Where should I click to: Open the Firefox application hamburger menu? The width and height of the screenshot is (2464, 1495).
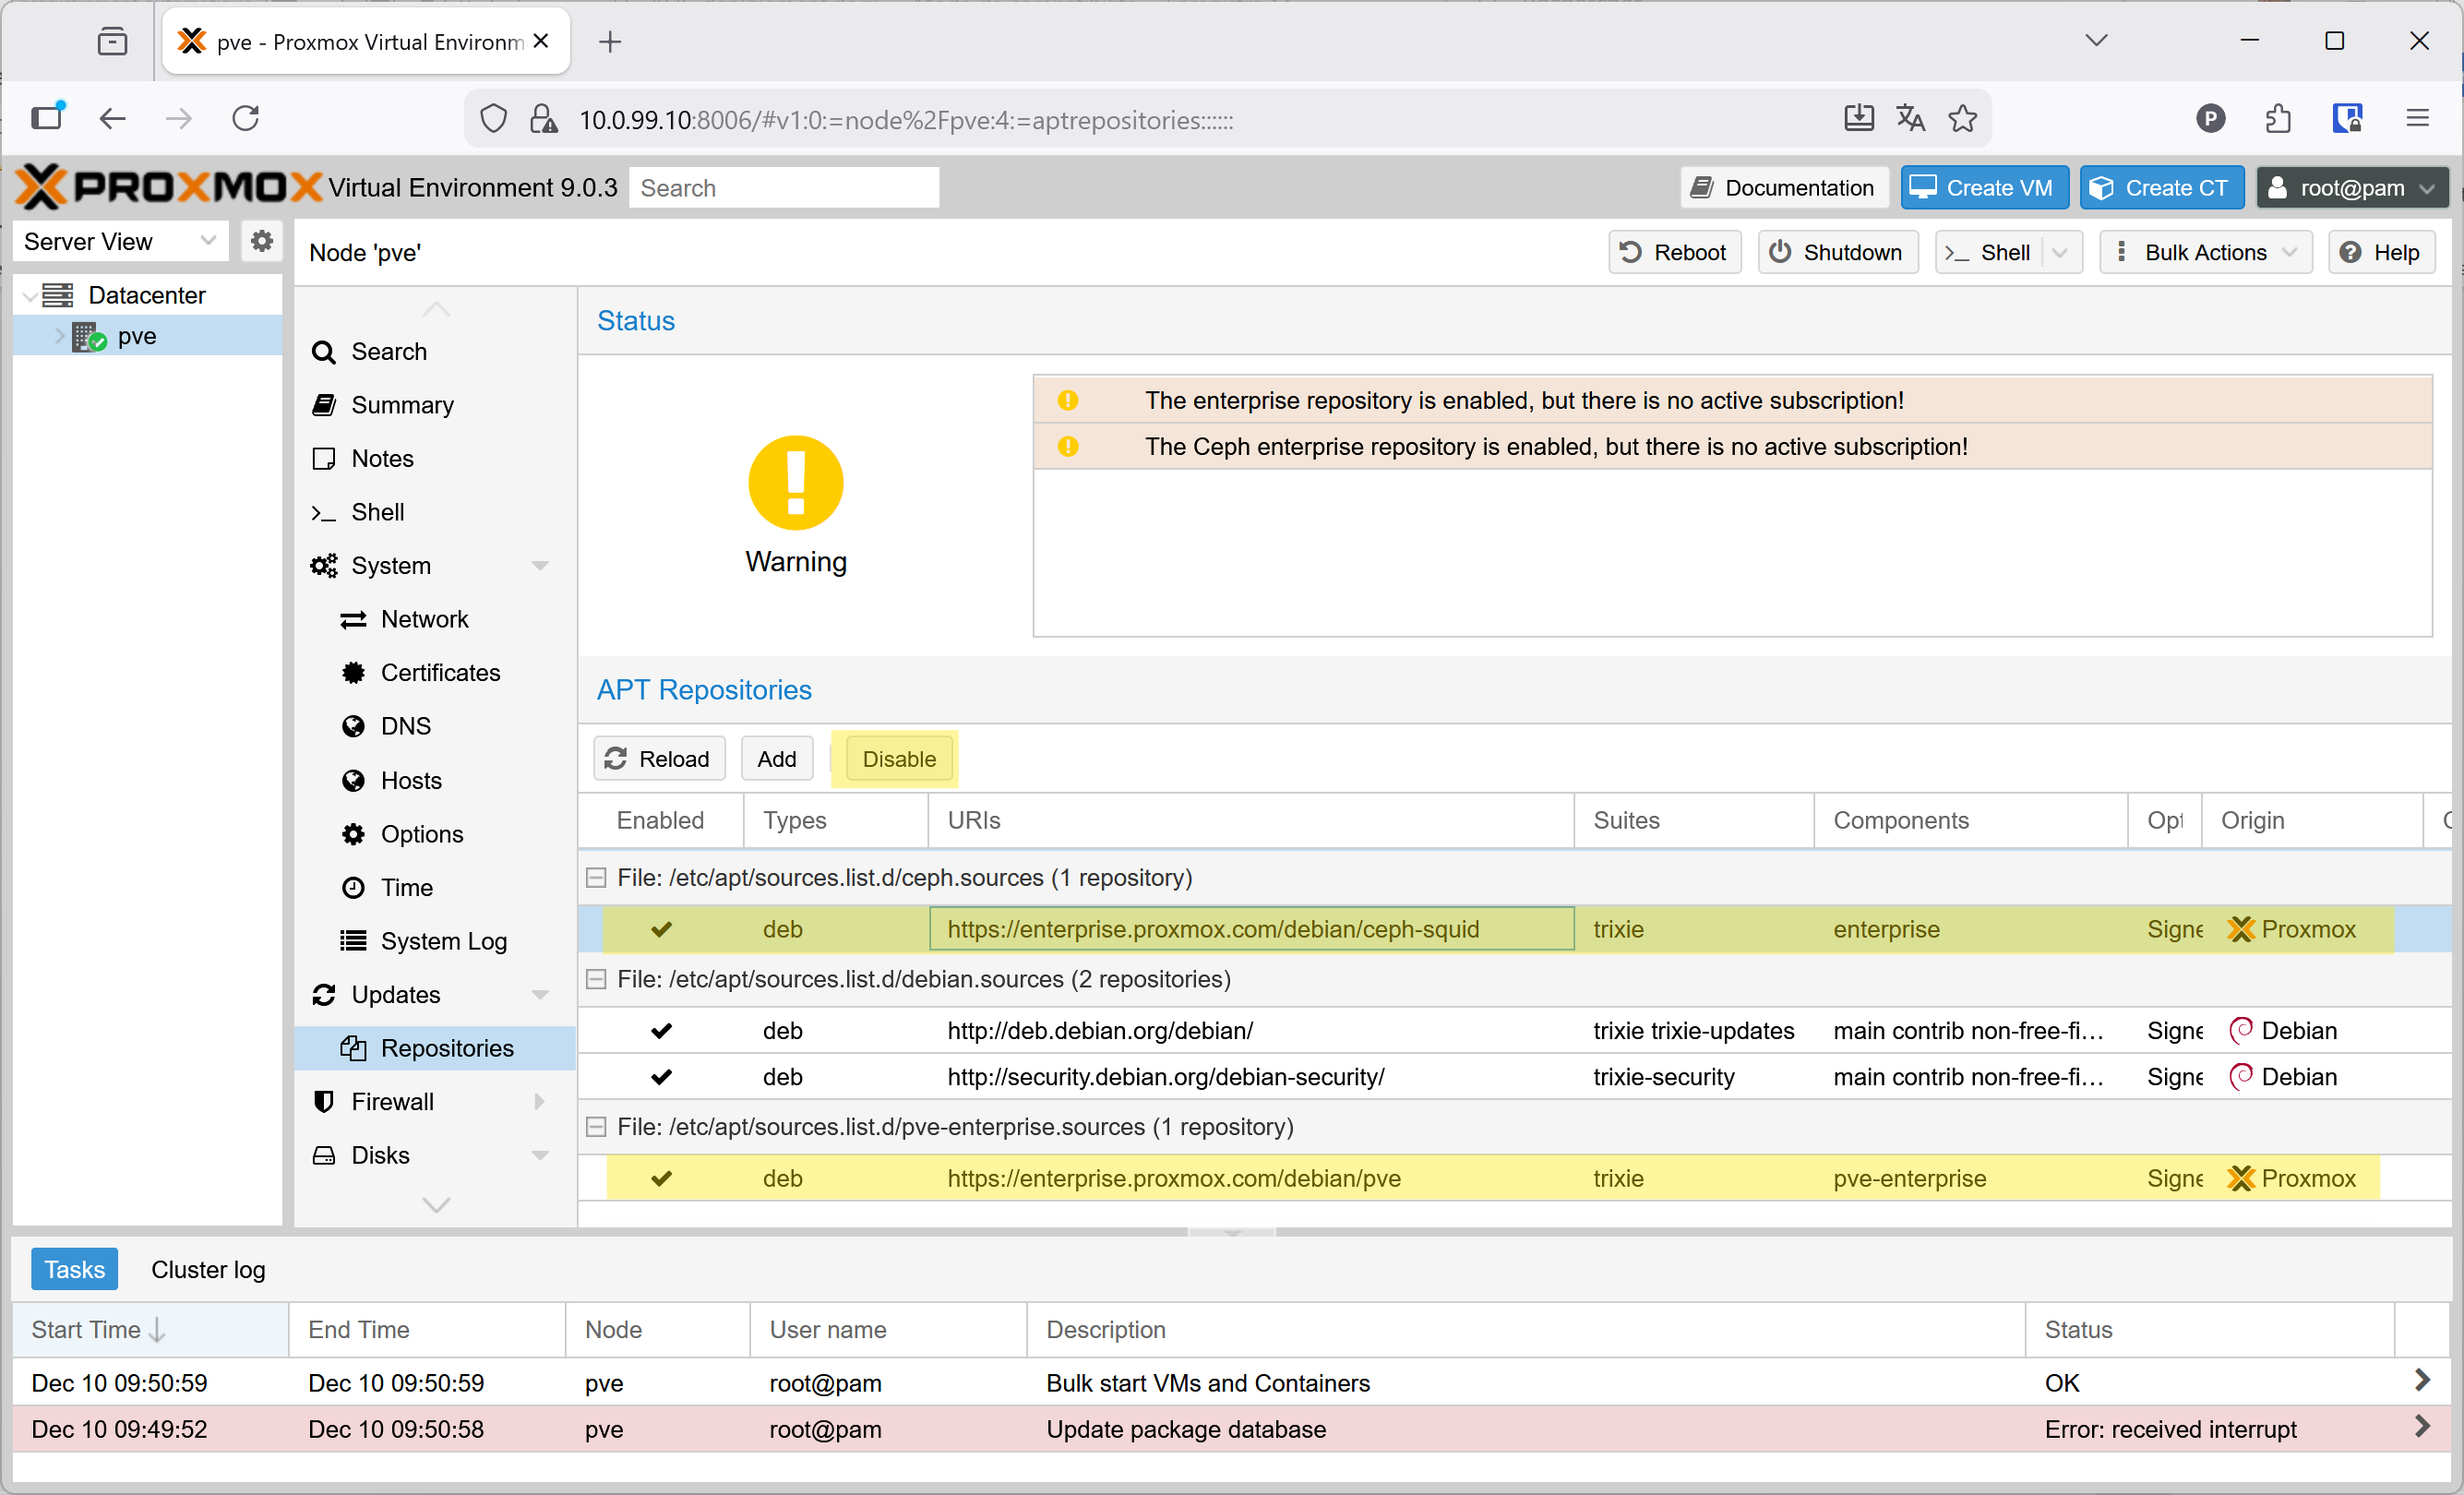[2417, 119]
